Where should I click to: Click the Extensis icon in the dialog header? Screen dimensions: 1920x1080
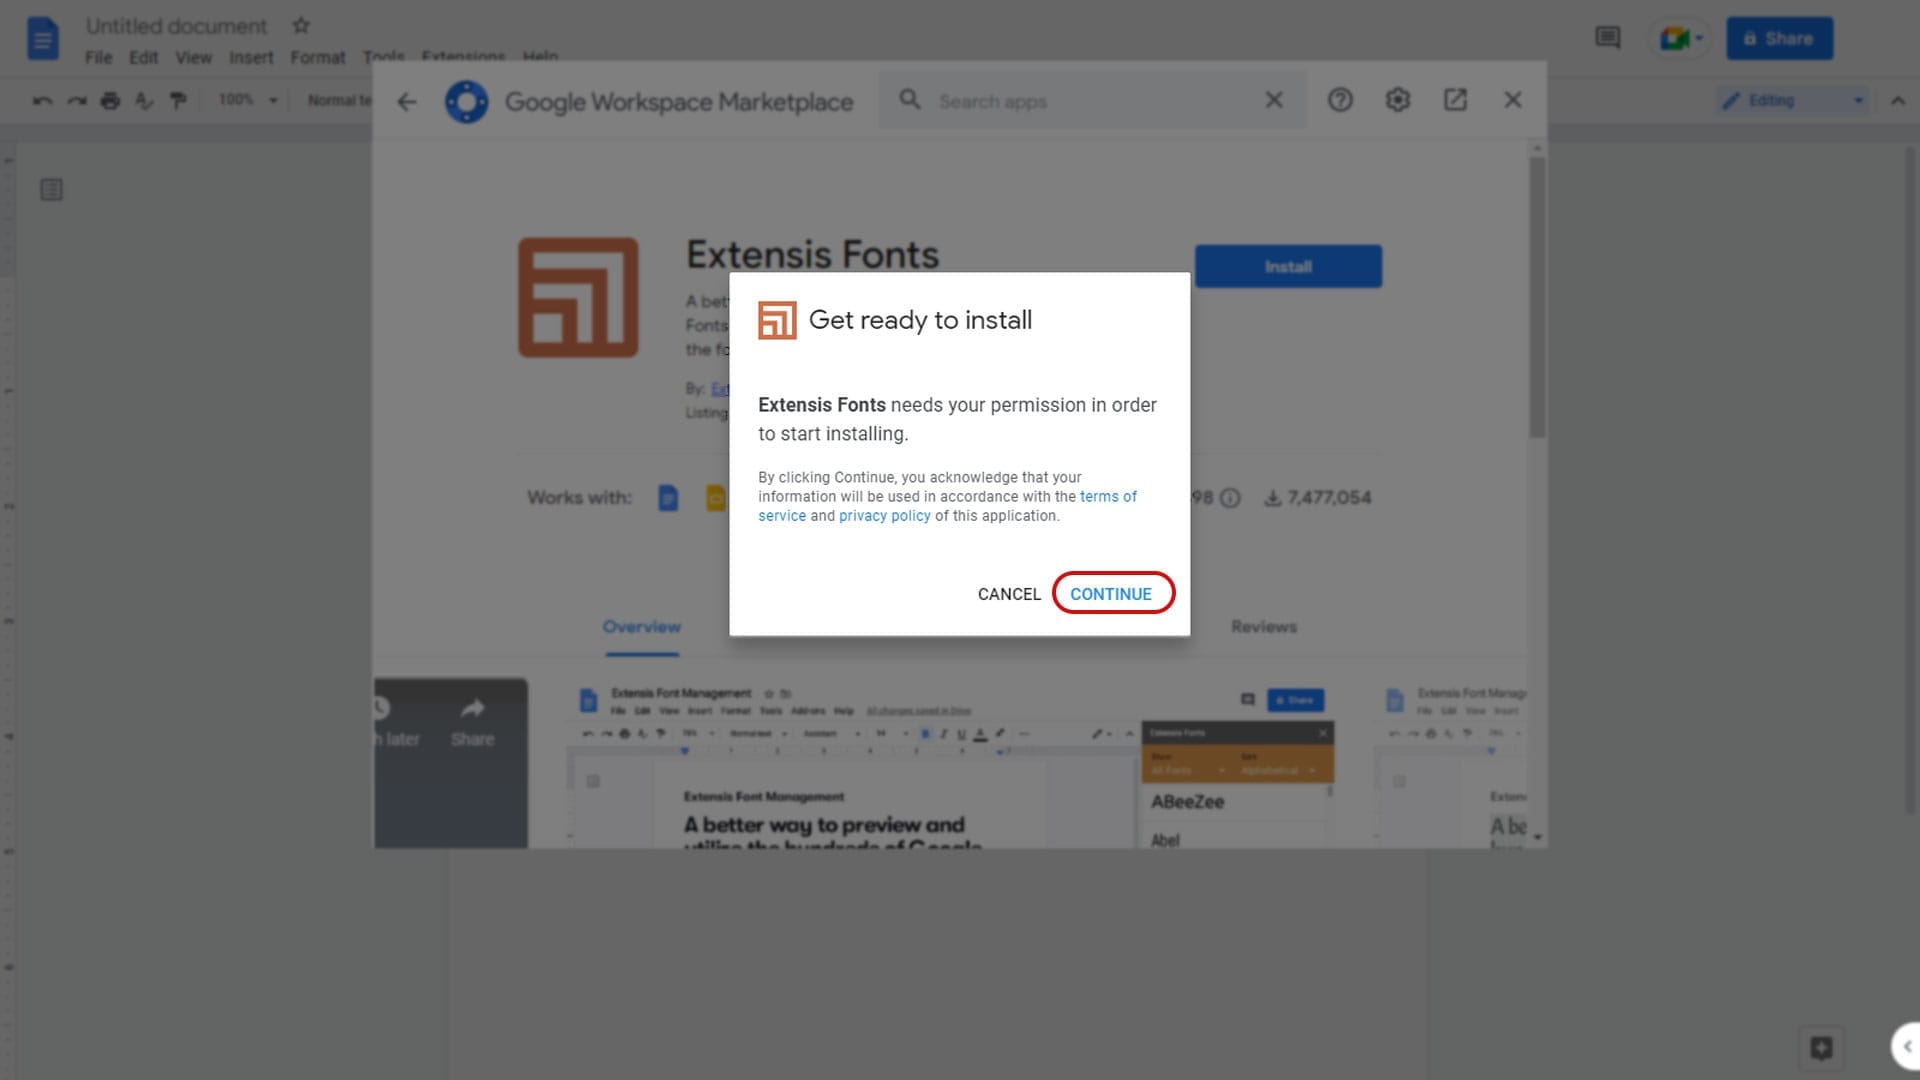pos(777,320)
